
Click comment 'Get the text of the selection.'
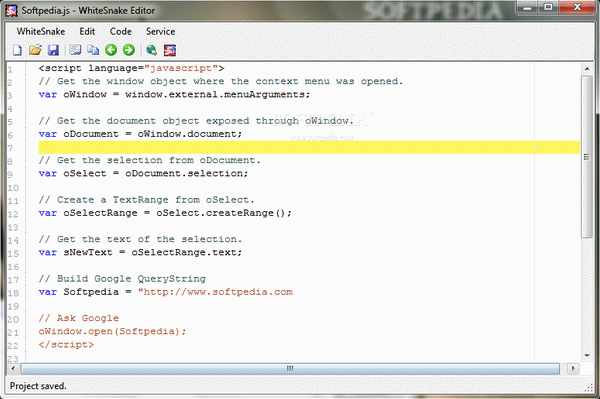coord(140,239)
